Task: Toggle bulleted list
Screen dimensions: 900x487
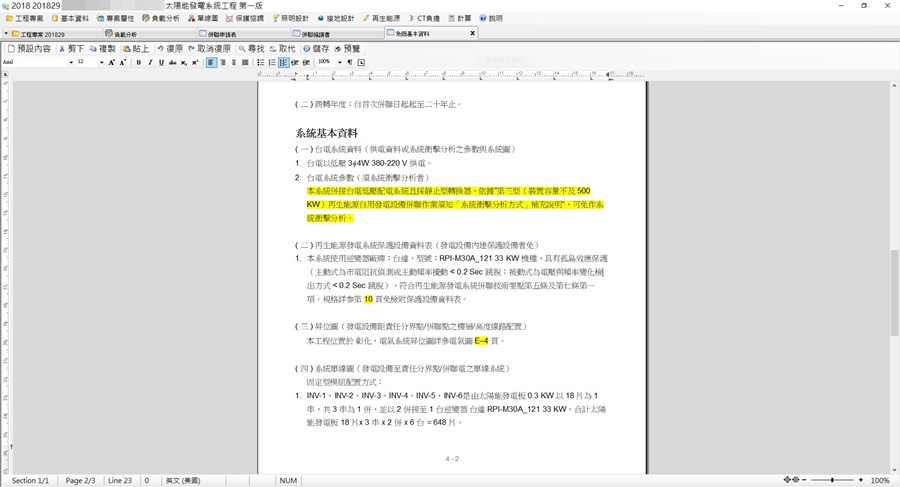Action: coord(261,63)
